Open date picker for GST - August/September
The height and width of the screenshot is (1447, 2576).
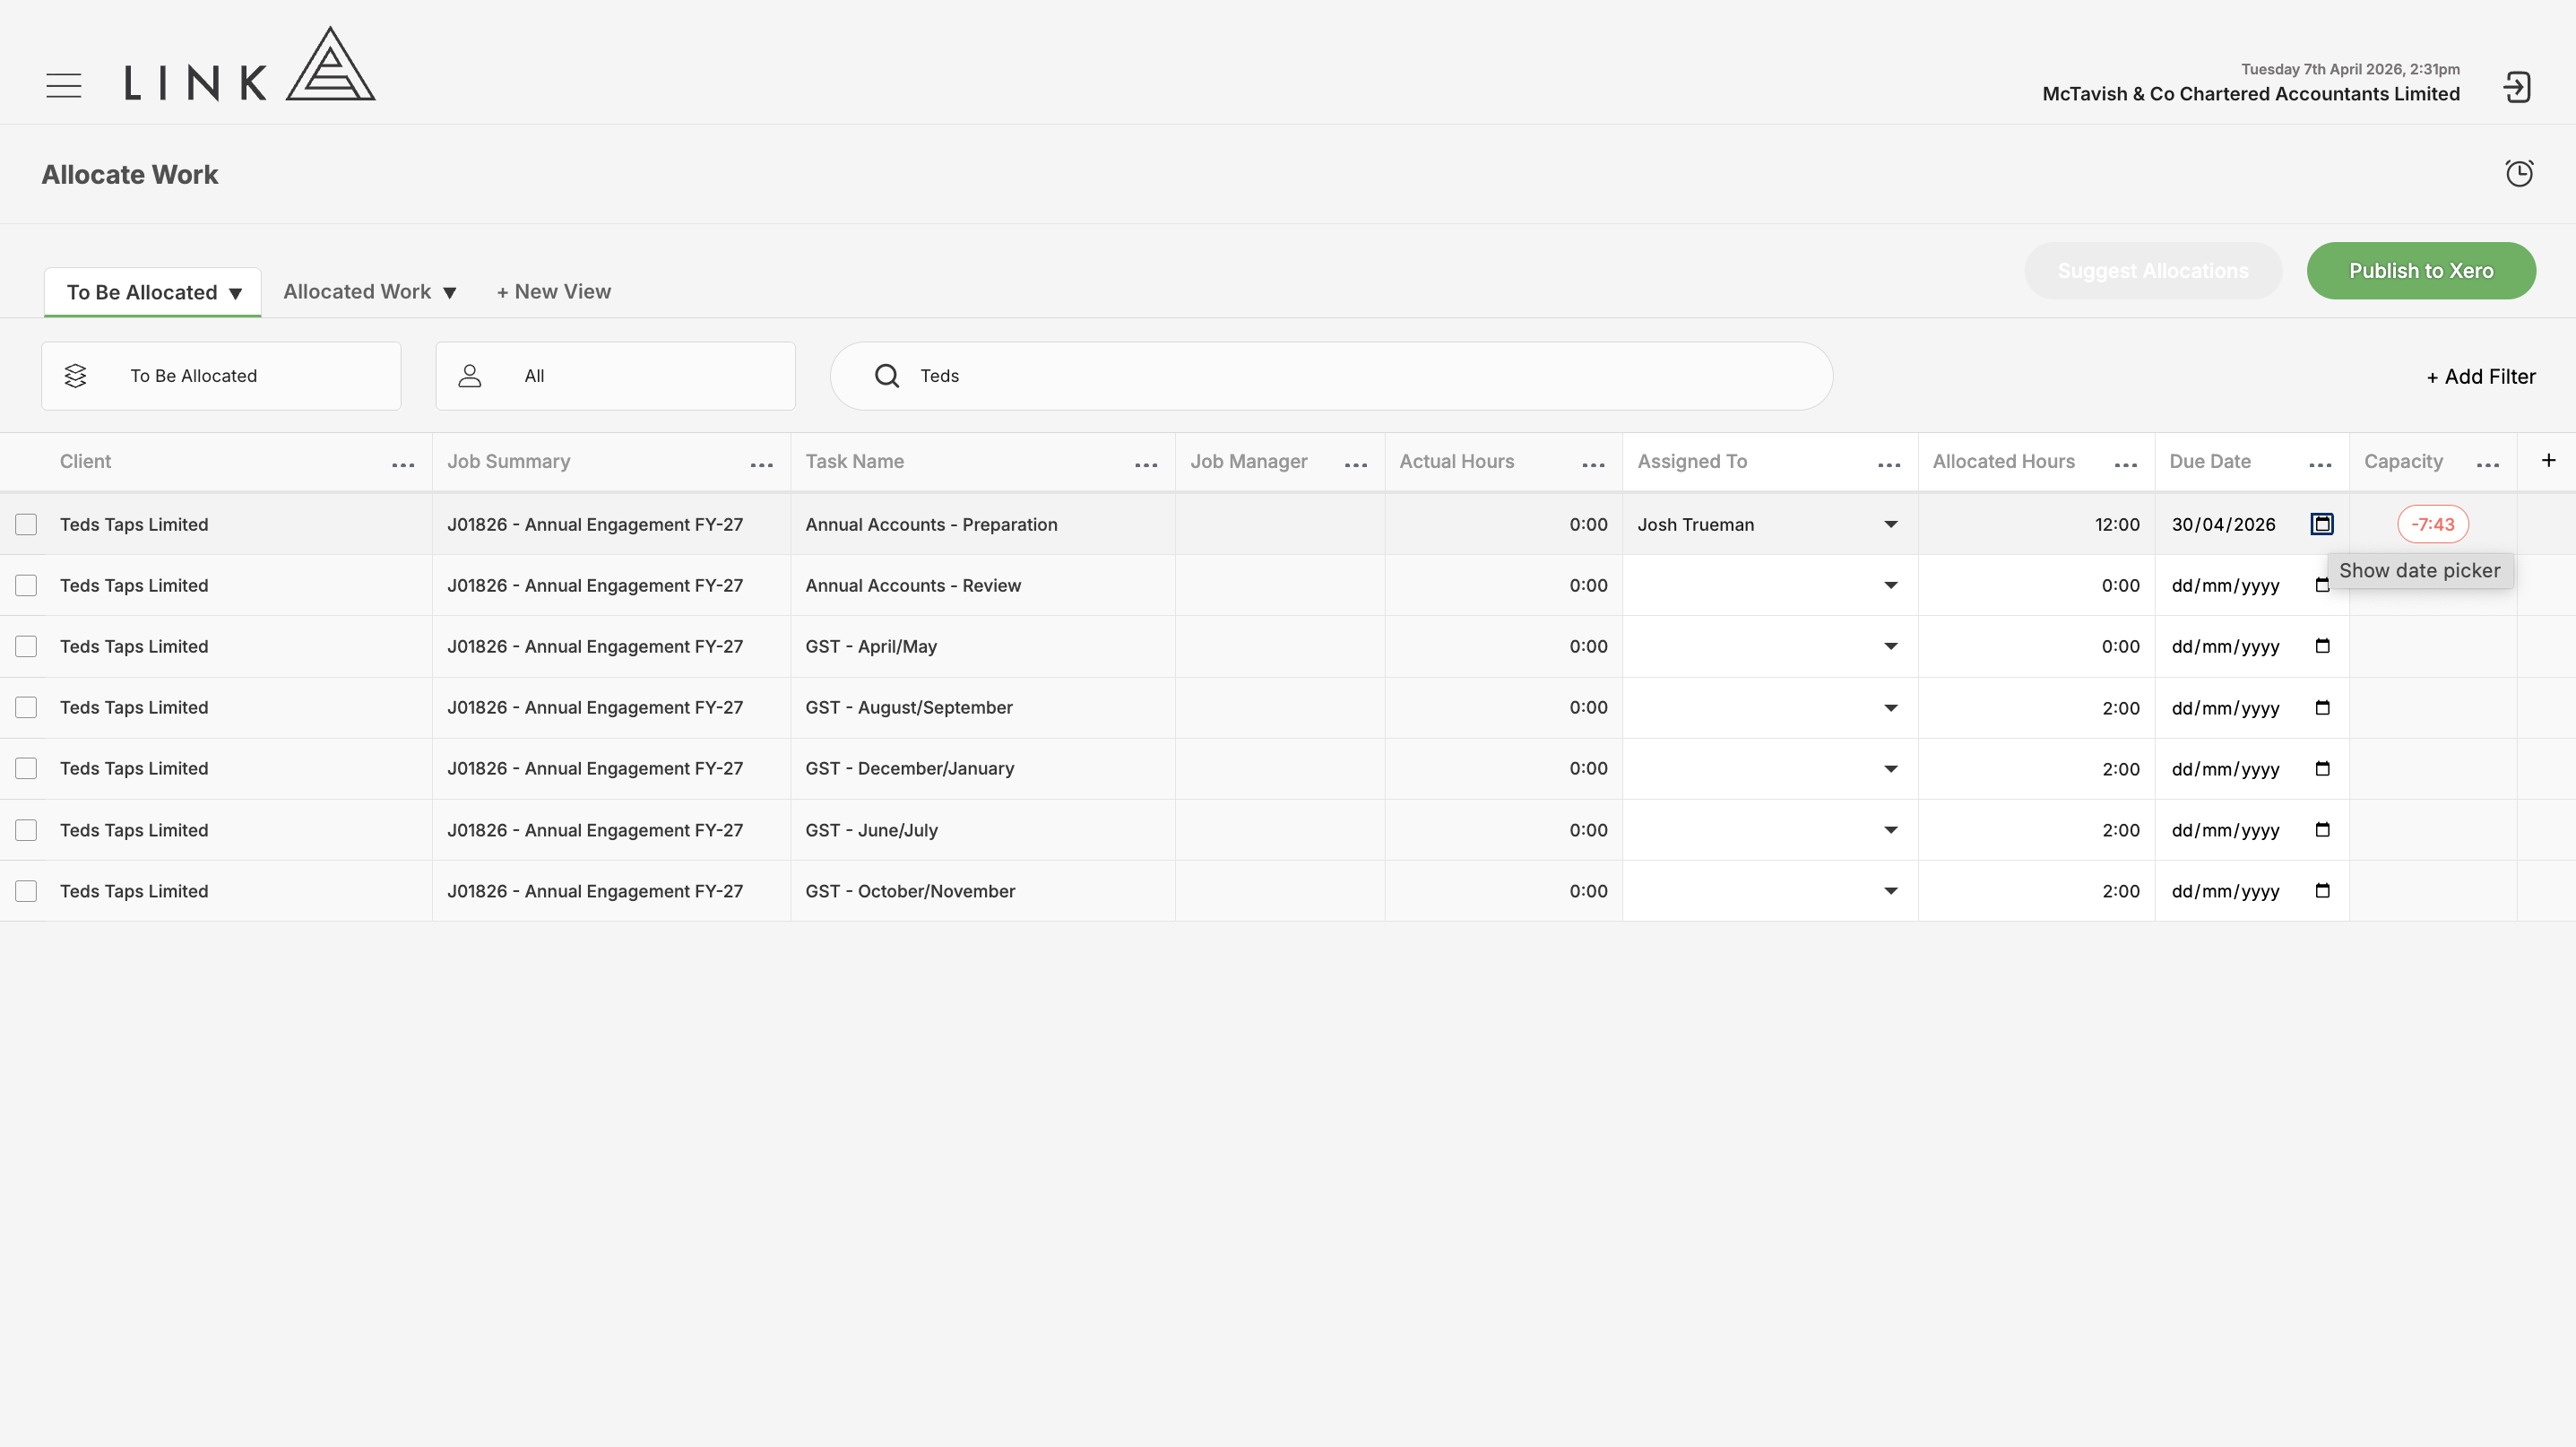click(x=2323, y=708)
